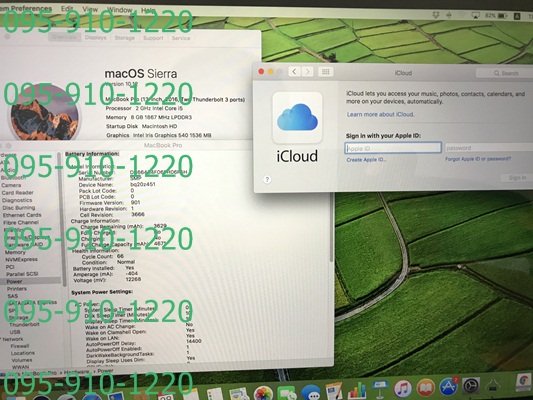Click the battery status in the menu bar
The height and width of the screenshot is (400, 533).
pos(496,16)
